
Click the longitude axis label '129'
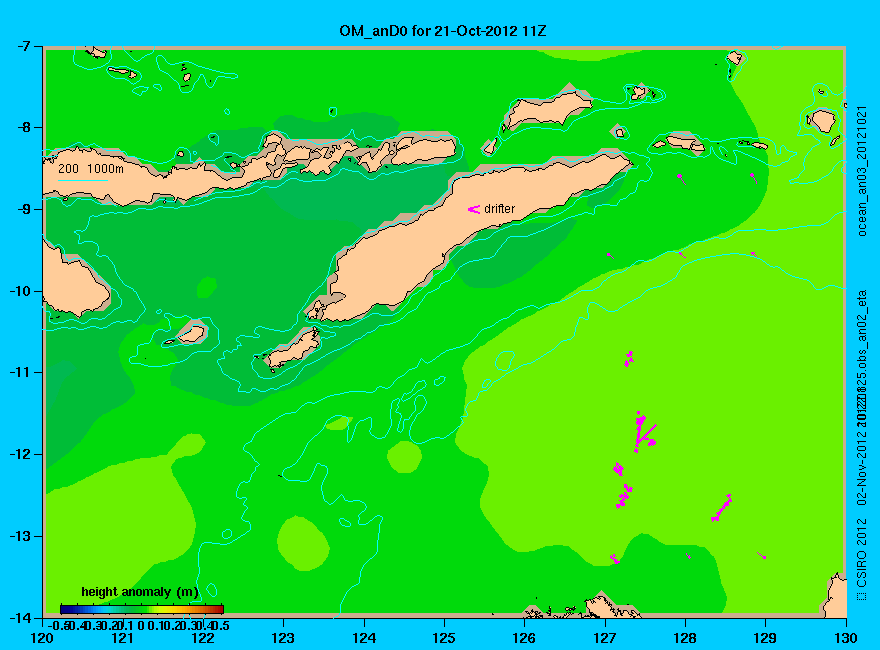[x=766, y=638]
